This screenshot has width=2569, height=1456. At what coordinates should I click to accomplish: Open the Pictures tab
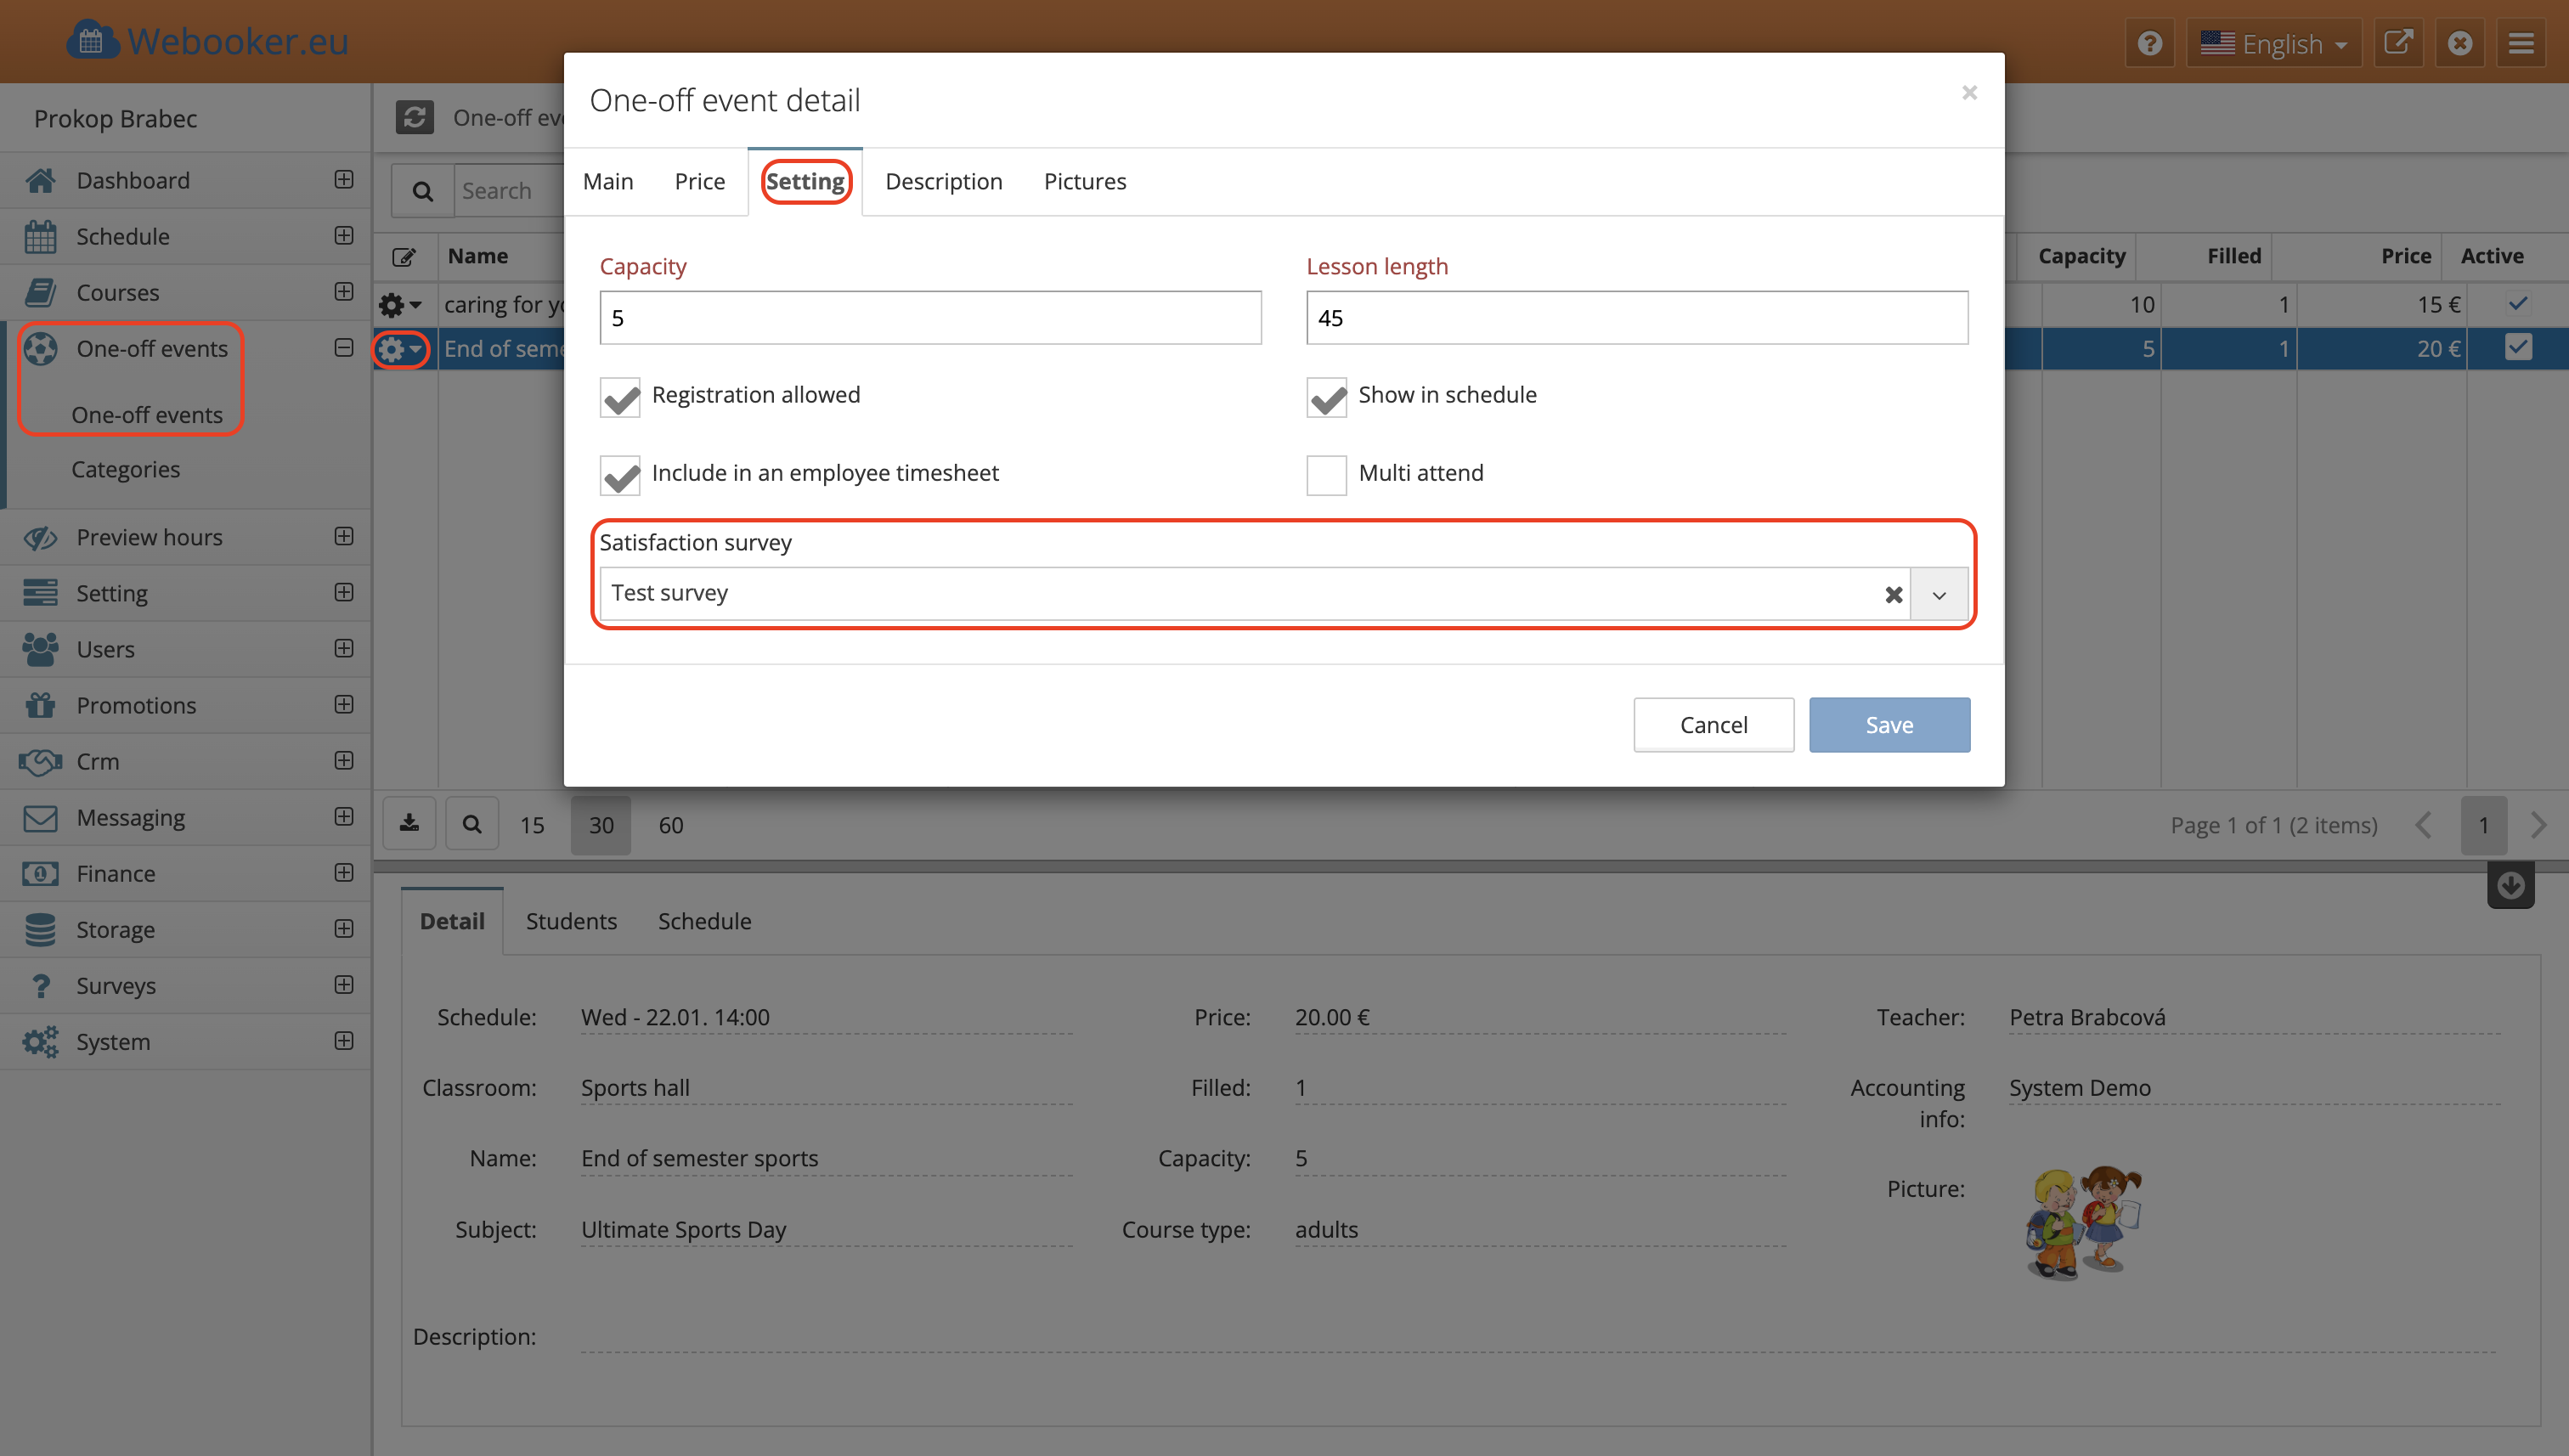pos(1084,181)
